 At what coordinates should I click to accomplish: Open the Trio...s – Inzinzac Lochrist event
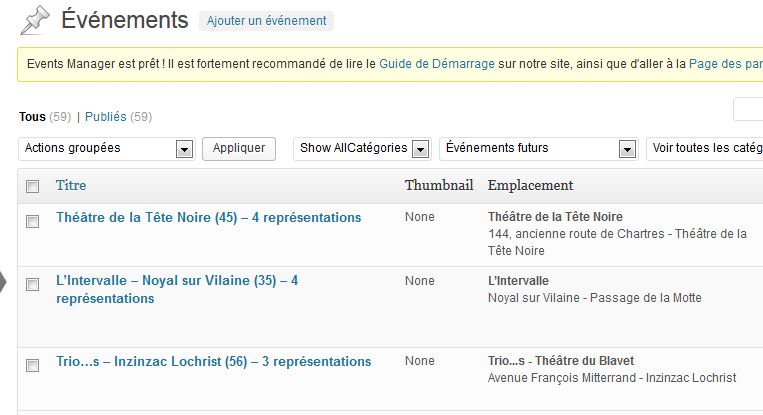213,361
